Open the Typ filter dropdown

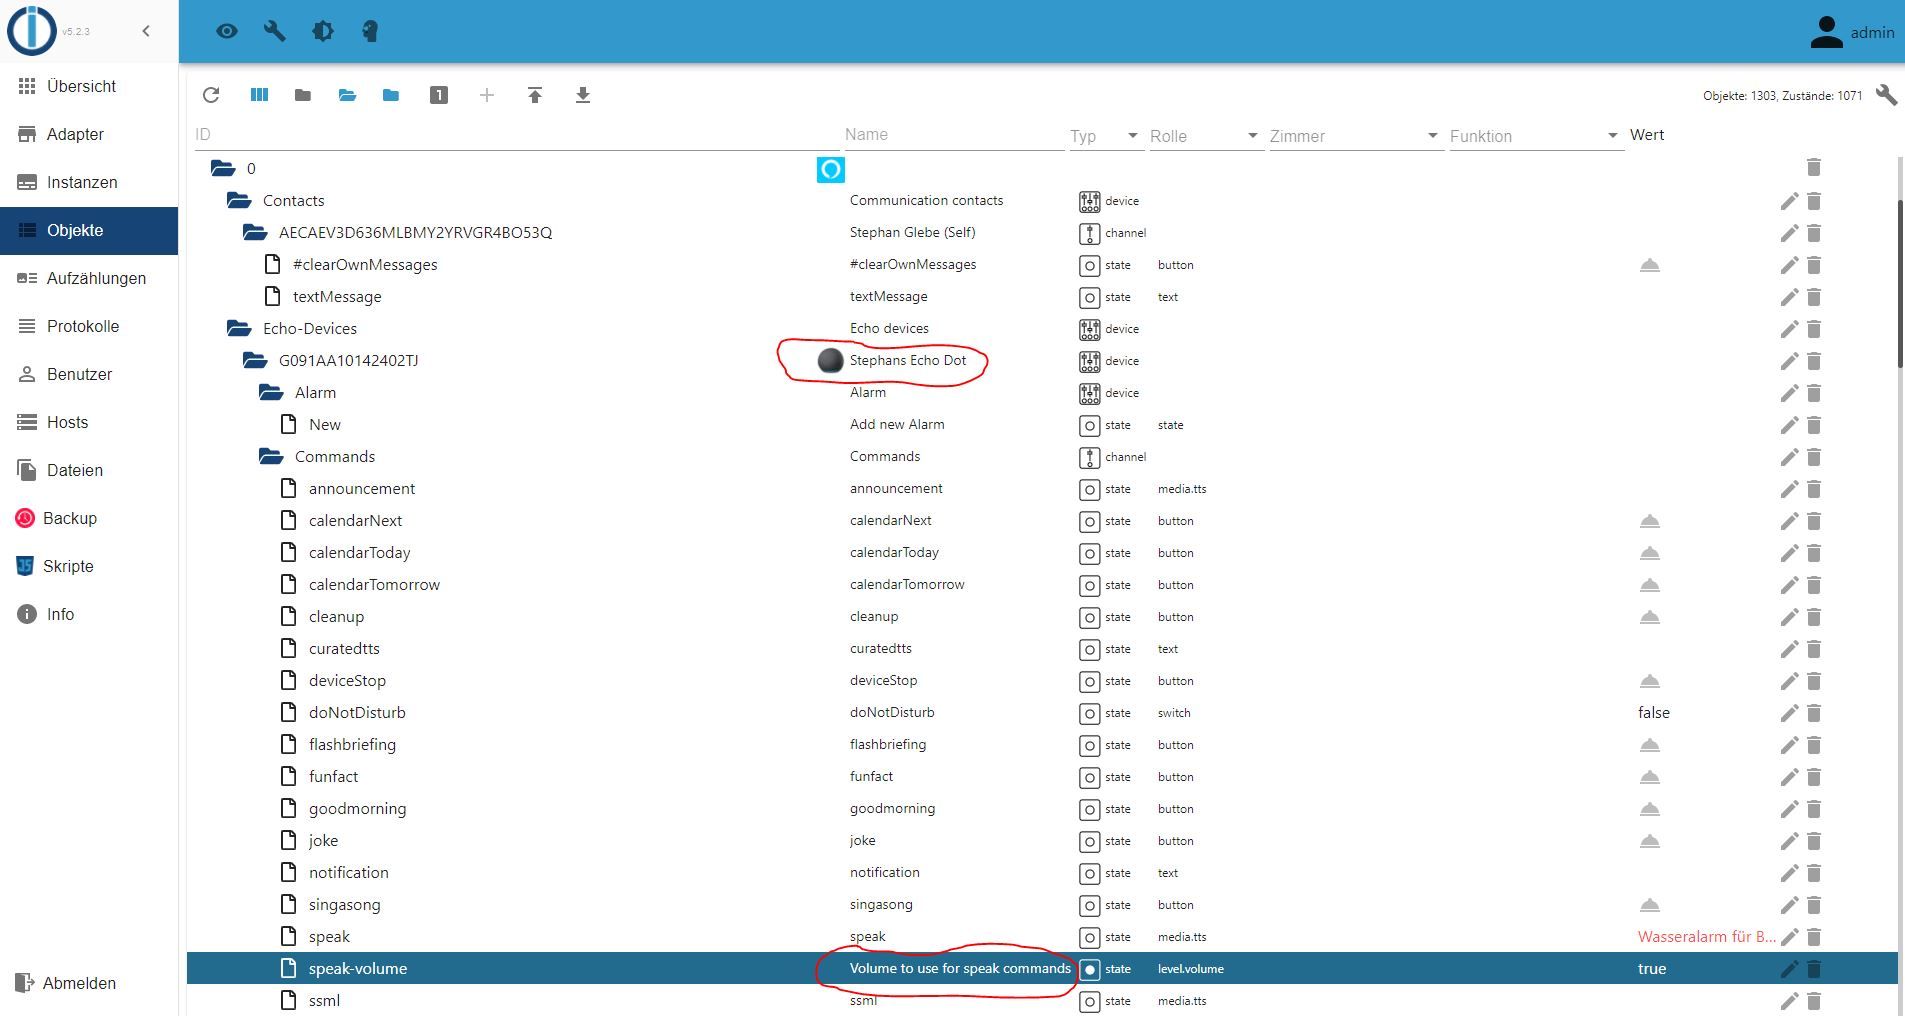(1105, 136)
